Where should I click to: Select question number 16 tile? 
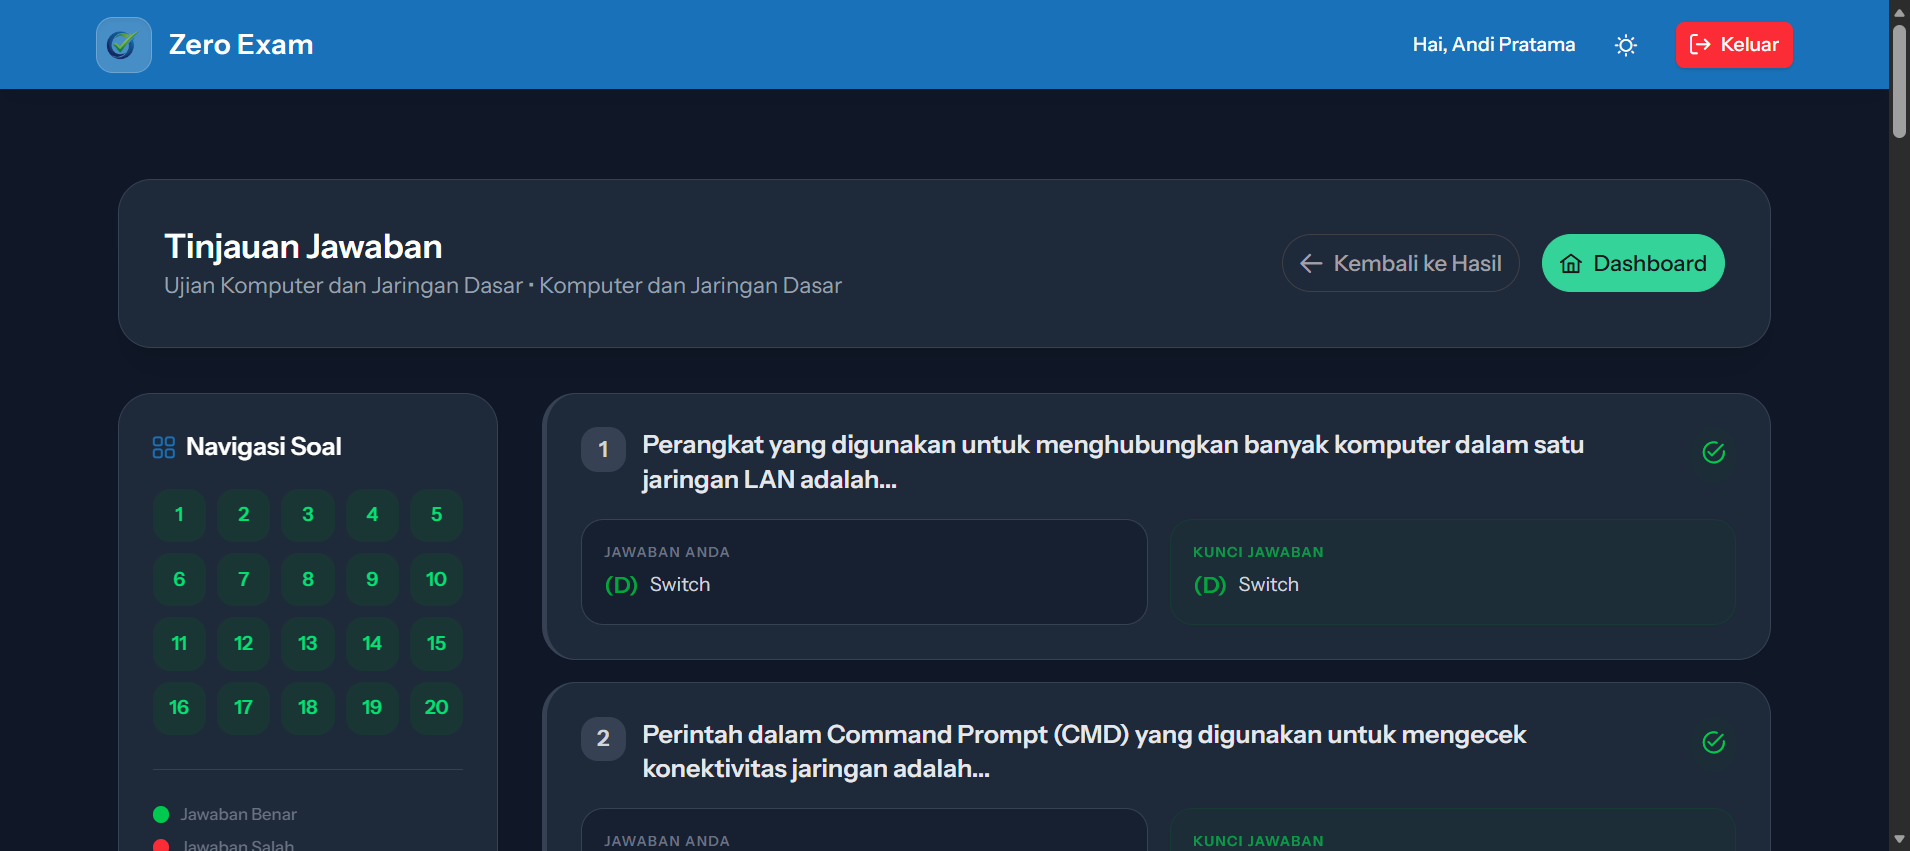tap(179, 708)
